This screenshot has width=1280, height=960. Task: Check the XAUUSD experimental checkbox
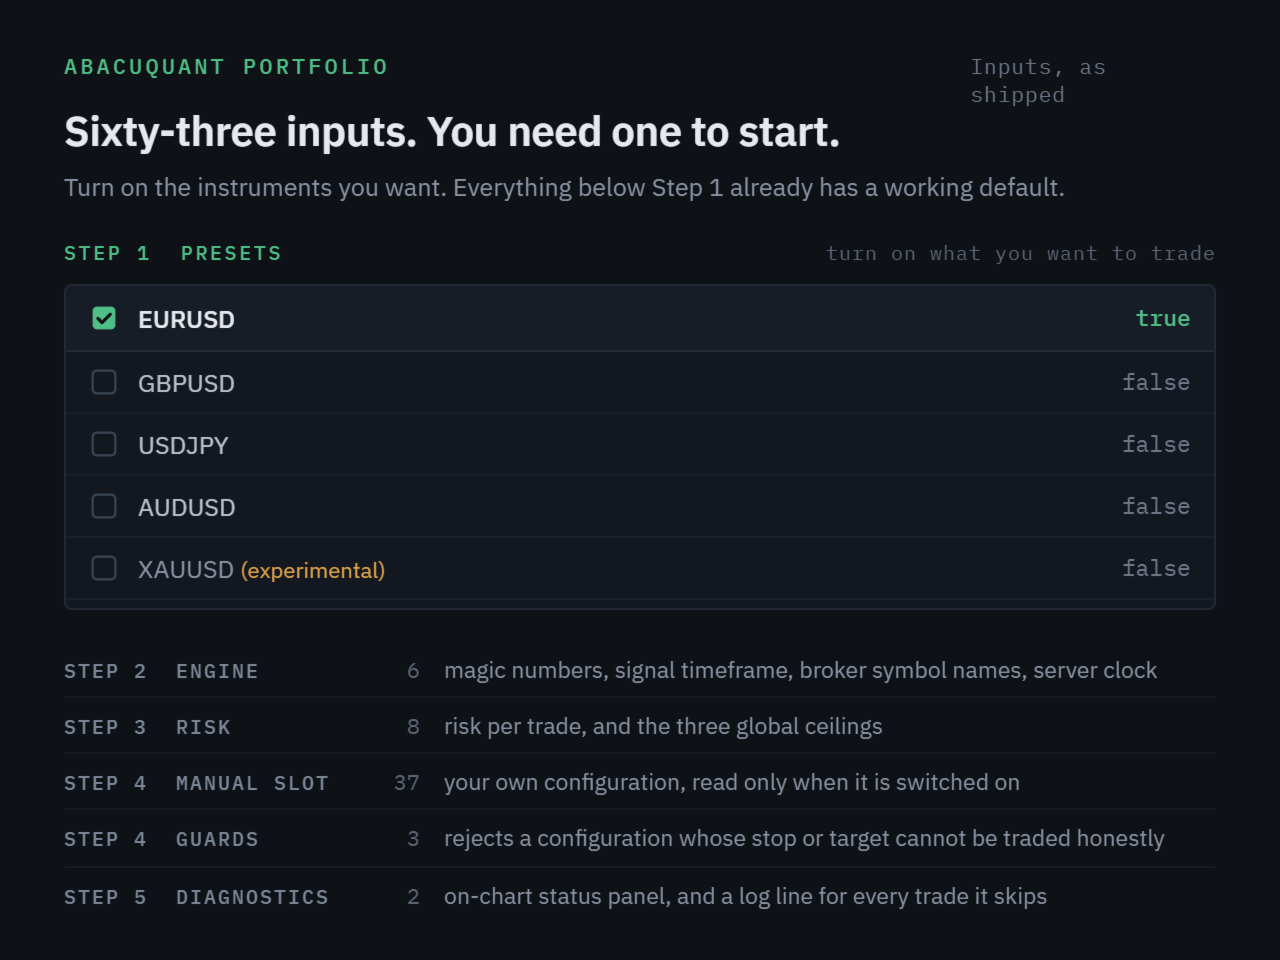[104, 568]
